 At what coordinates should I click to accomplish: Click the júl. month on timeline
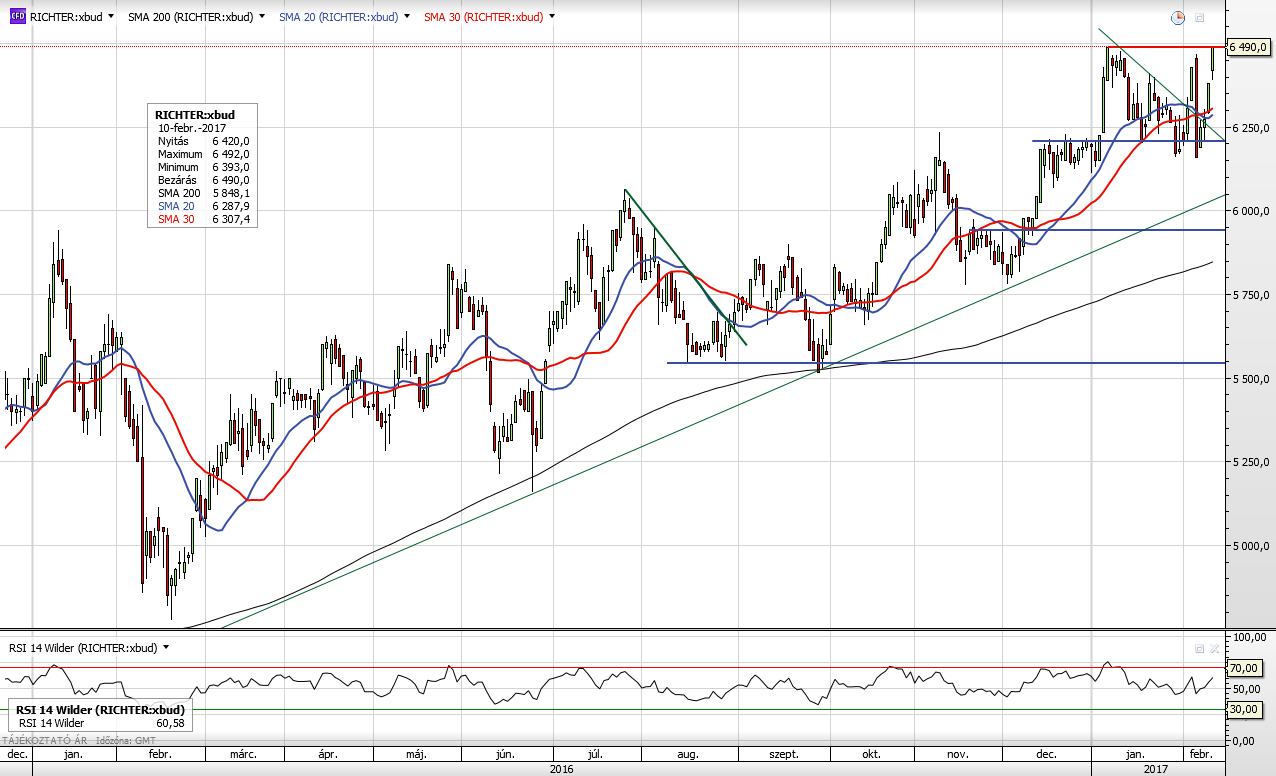(x=594, y=753)
